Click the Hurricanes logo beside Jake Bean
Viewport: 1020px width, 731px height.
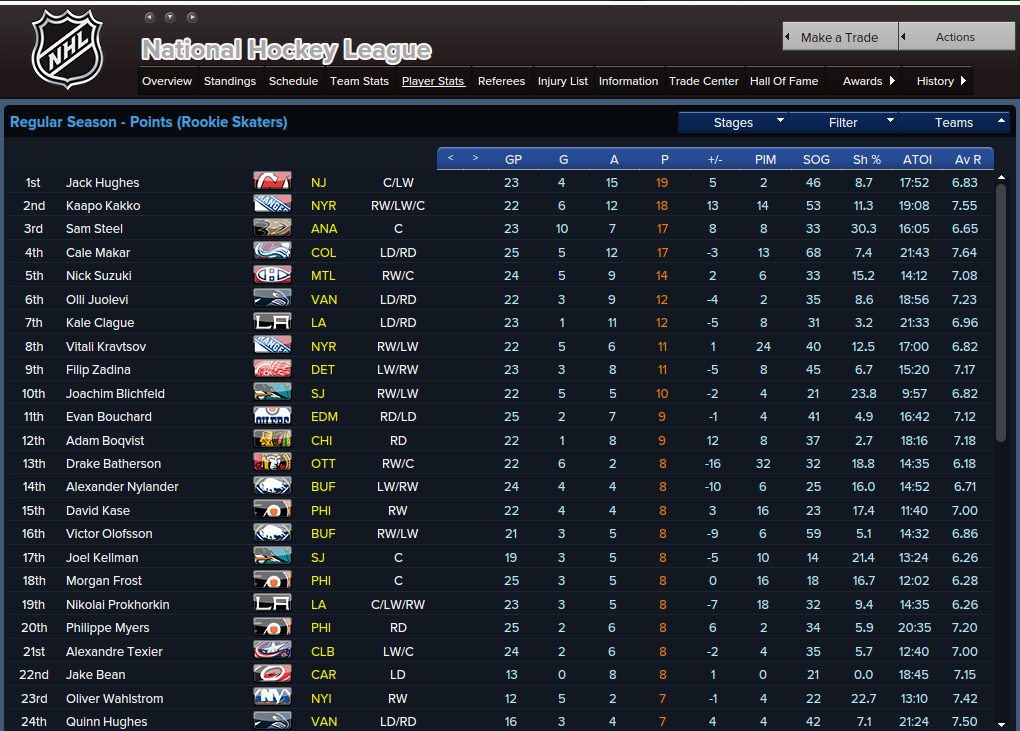[x=272, y=674]
